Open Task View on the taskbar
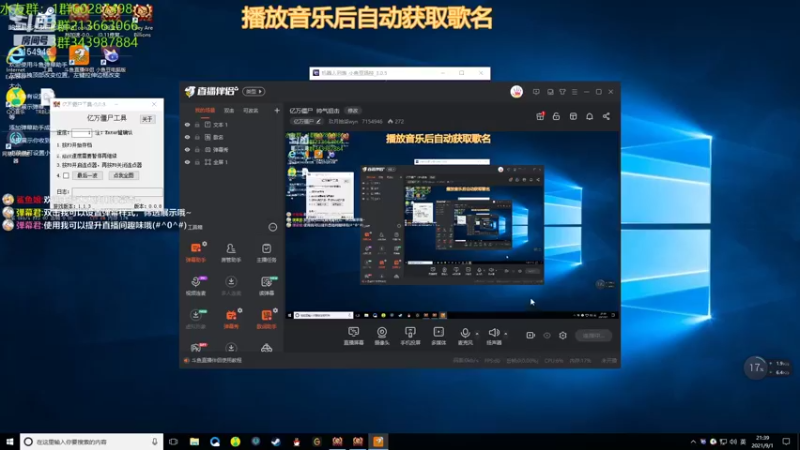 [x=173, y=442]
